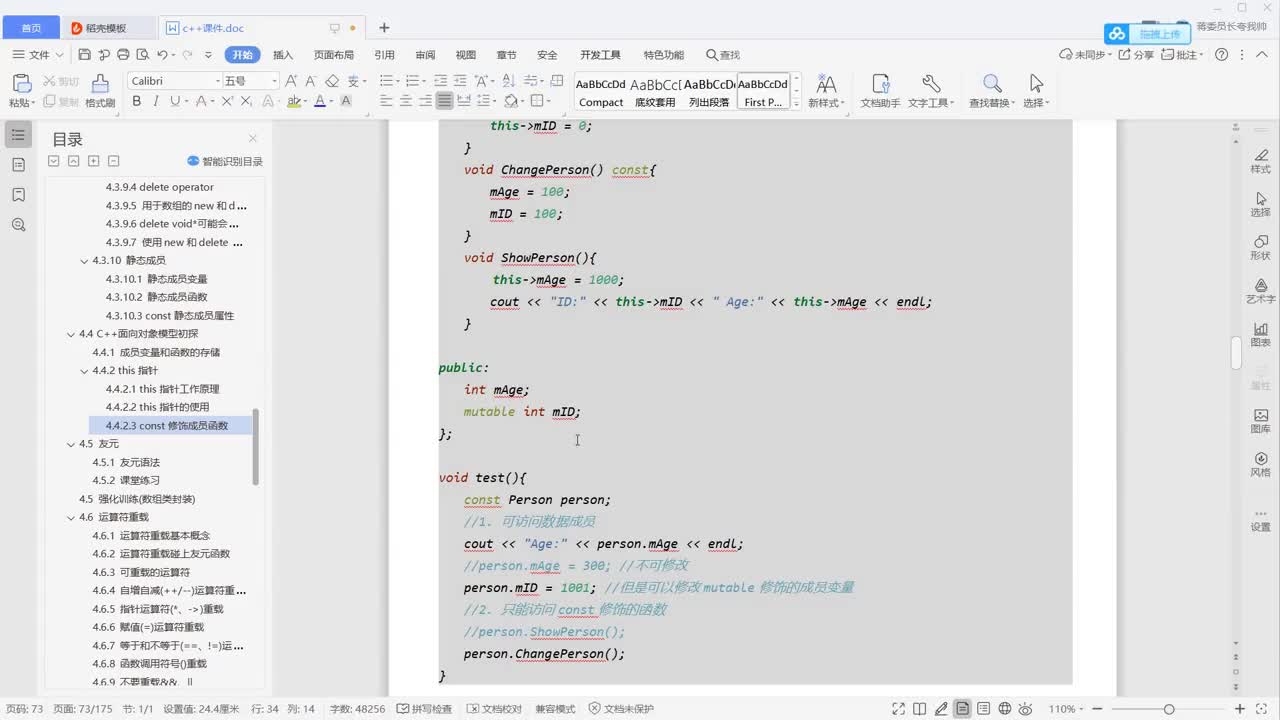Apply the font color swatch
1280x720 pixels.
[319, 101]
